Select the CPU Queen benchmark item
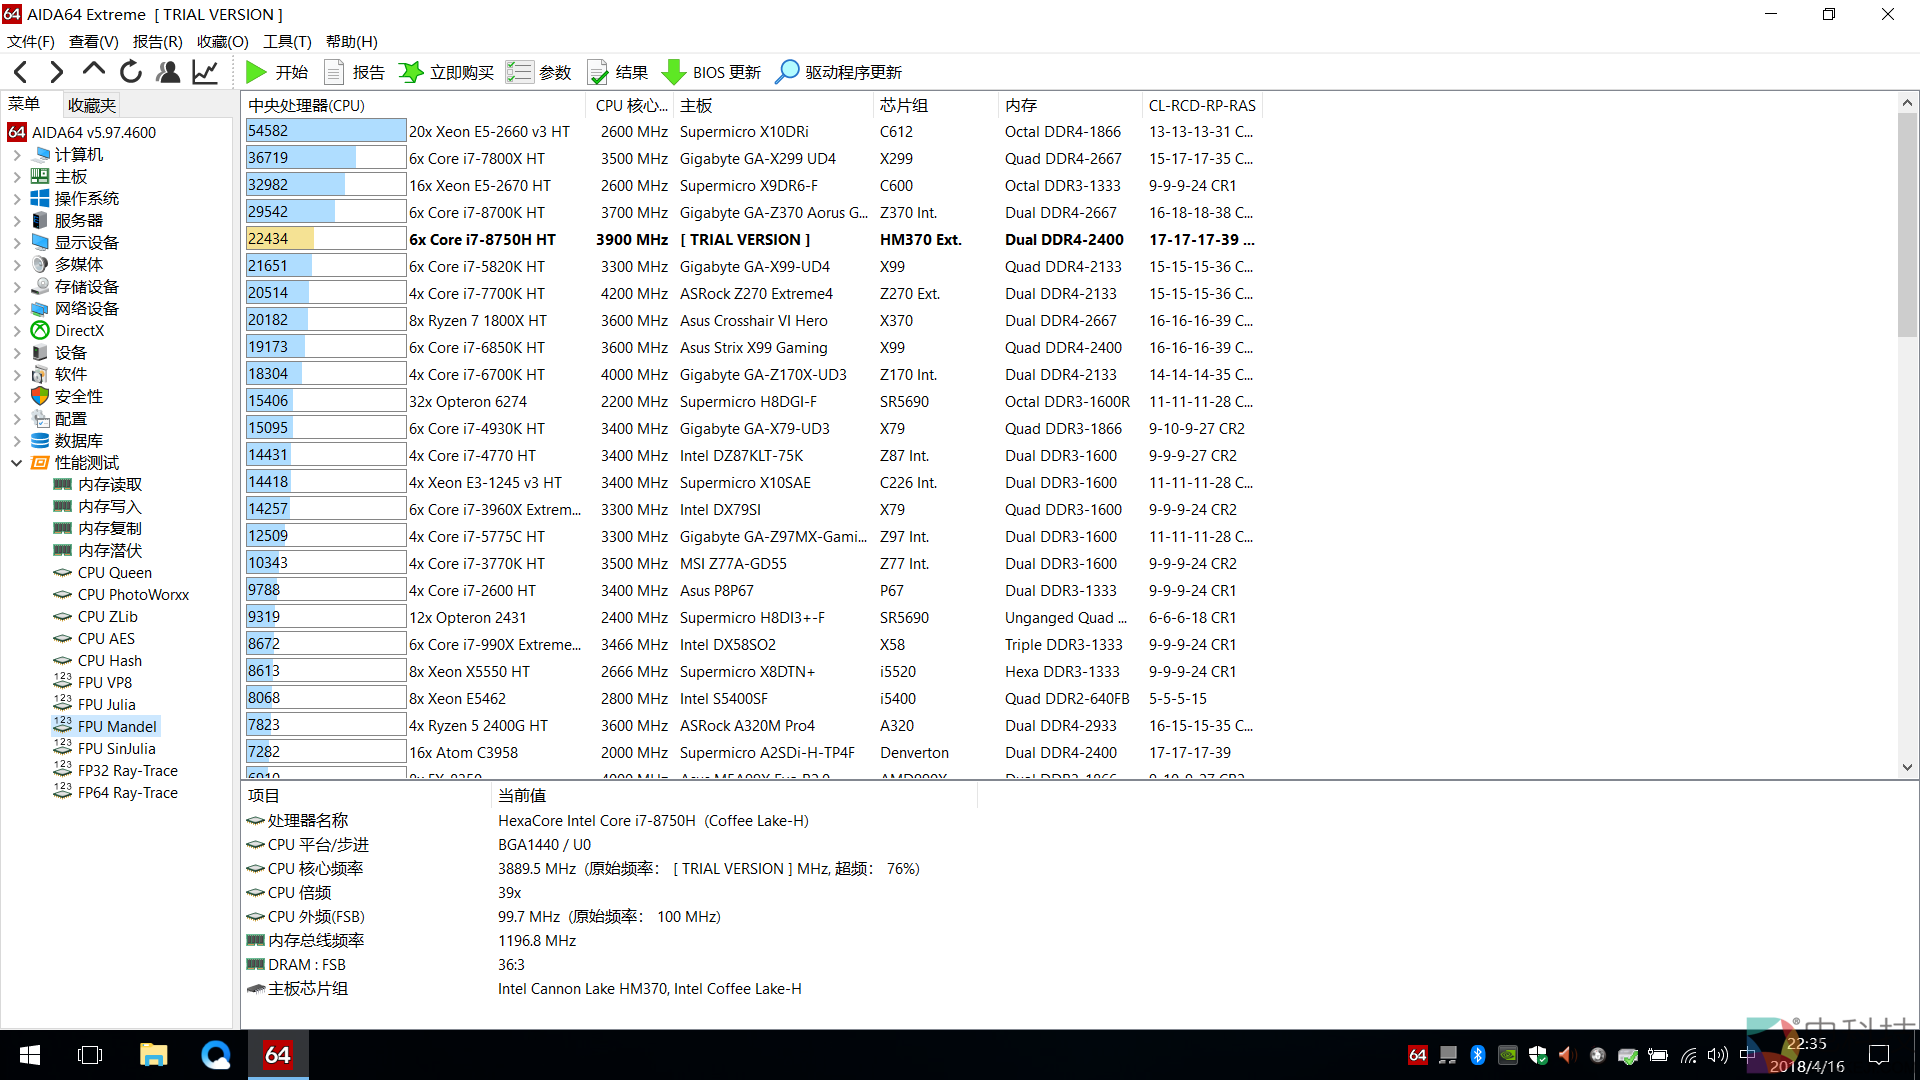1920x1080 pixels. 114,573
